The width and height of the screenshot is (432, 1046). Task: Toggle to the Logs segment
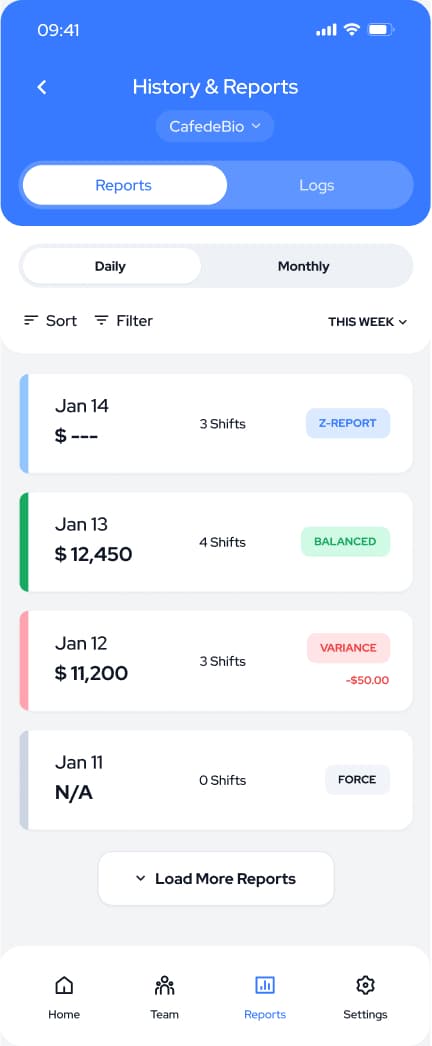pyautogui.click(x=317, y=185)
